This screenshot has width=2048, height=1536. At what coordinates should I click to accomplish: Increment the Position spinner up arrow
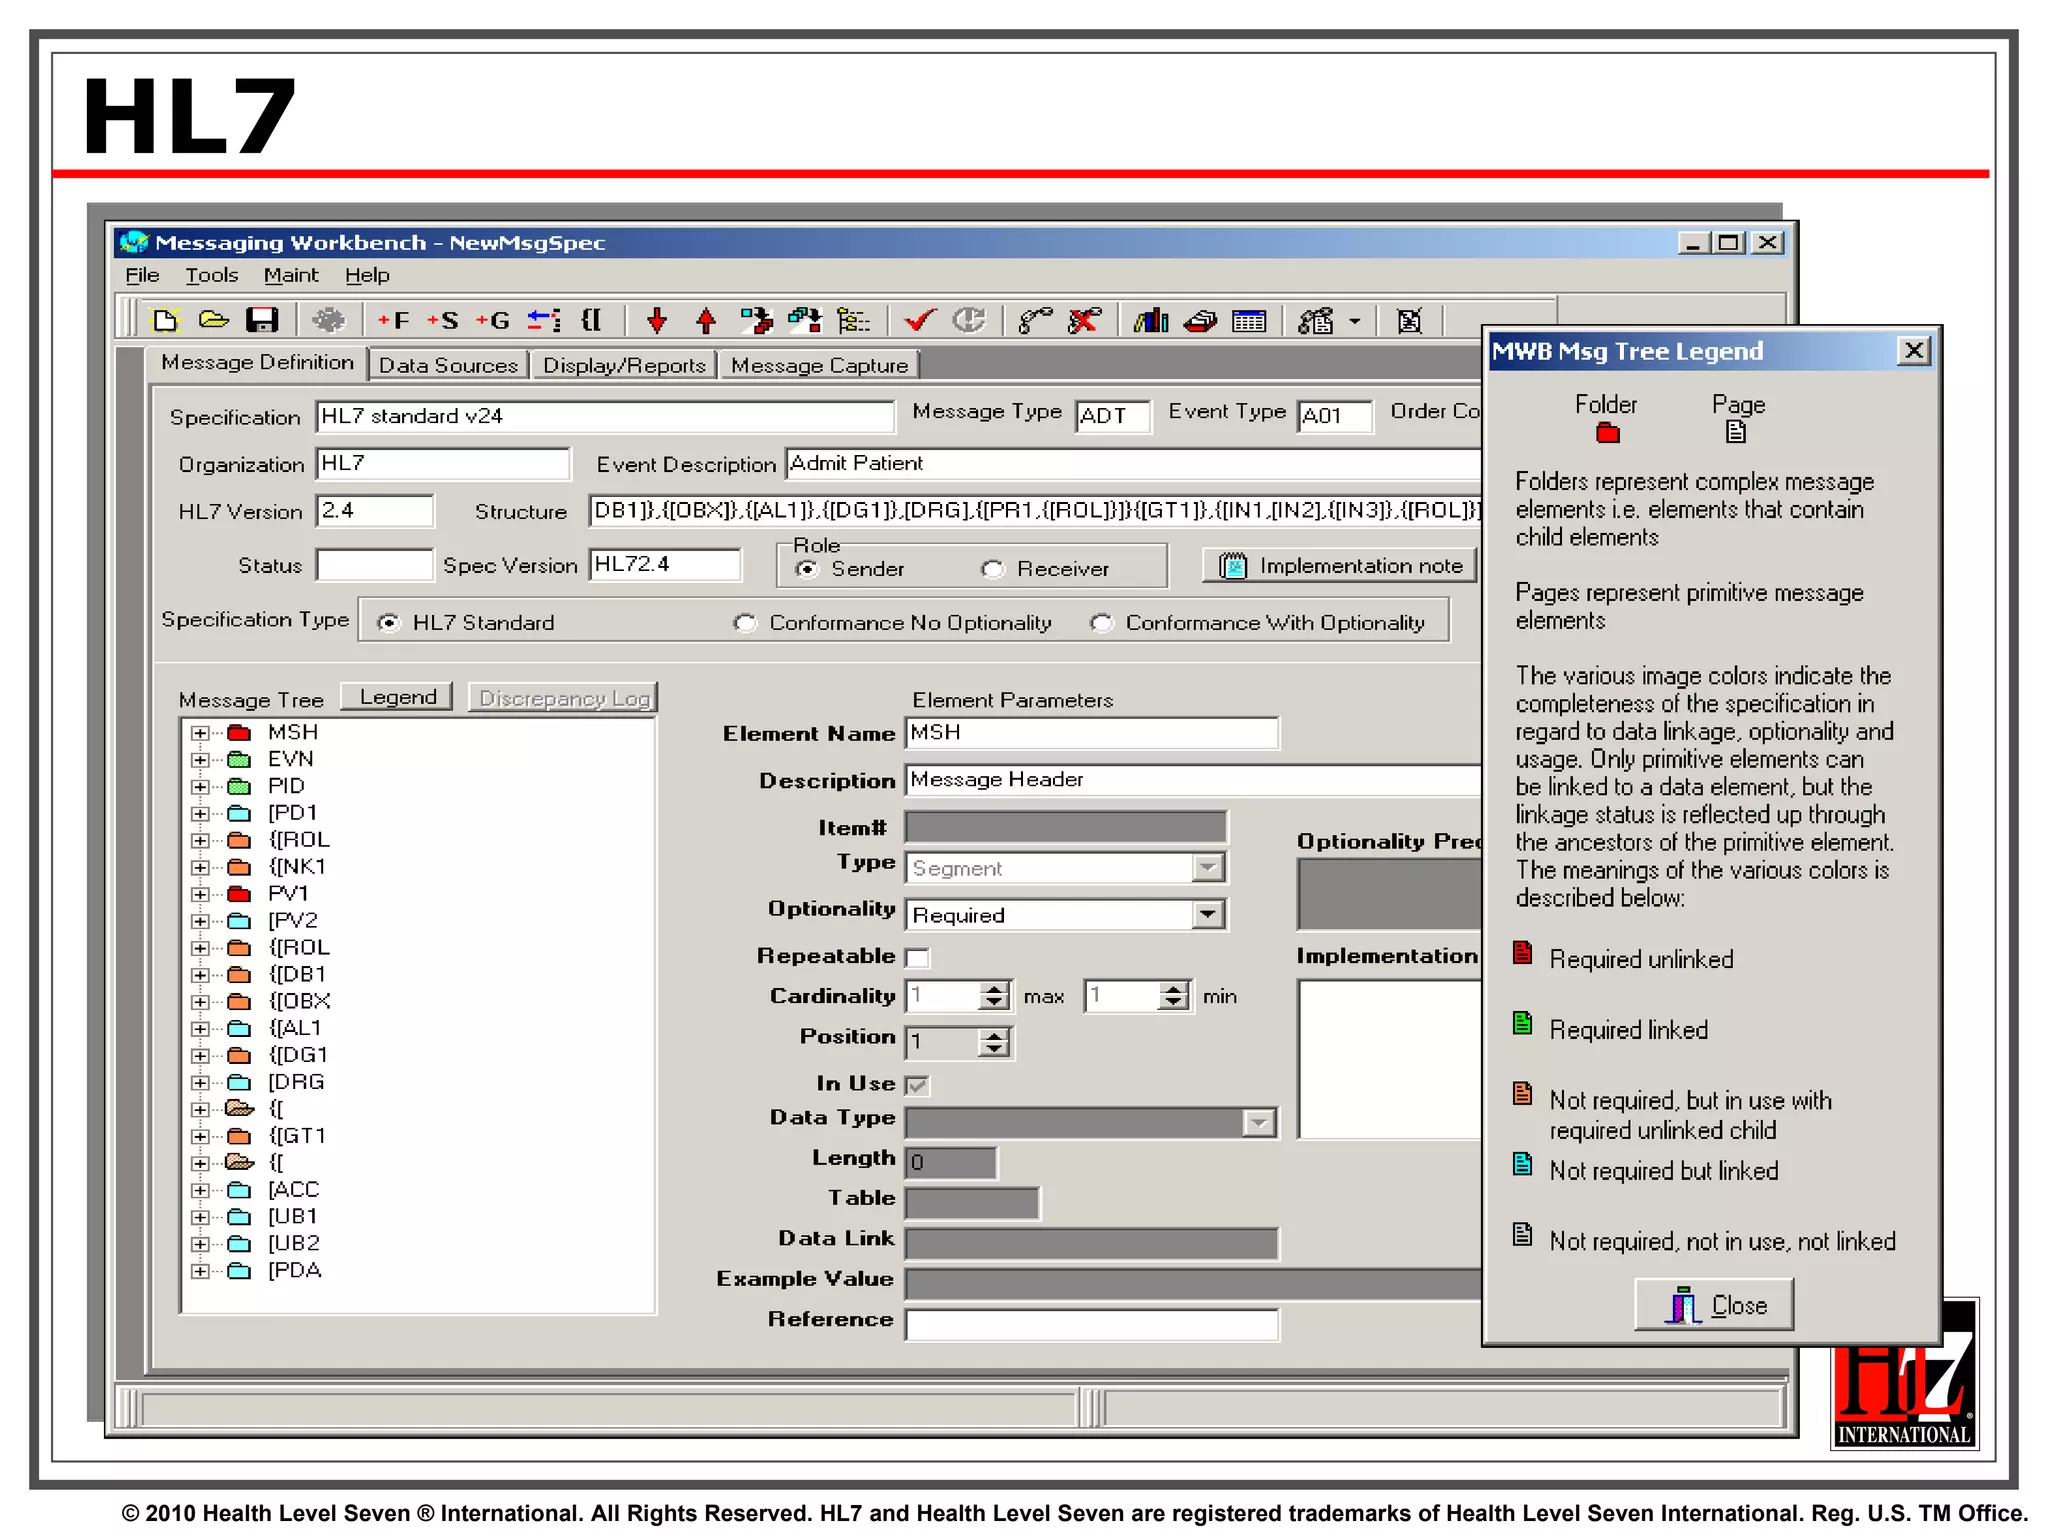[x=994, y=1036]
